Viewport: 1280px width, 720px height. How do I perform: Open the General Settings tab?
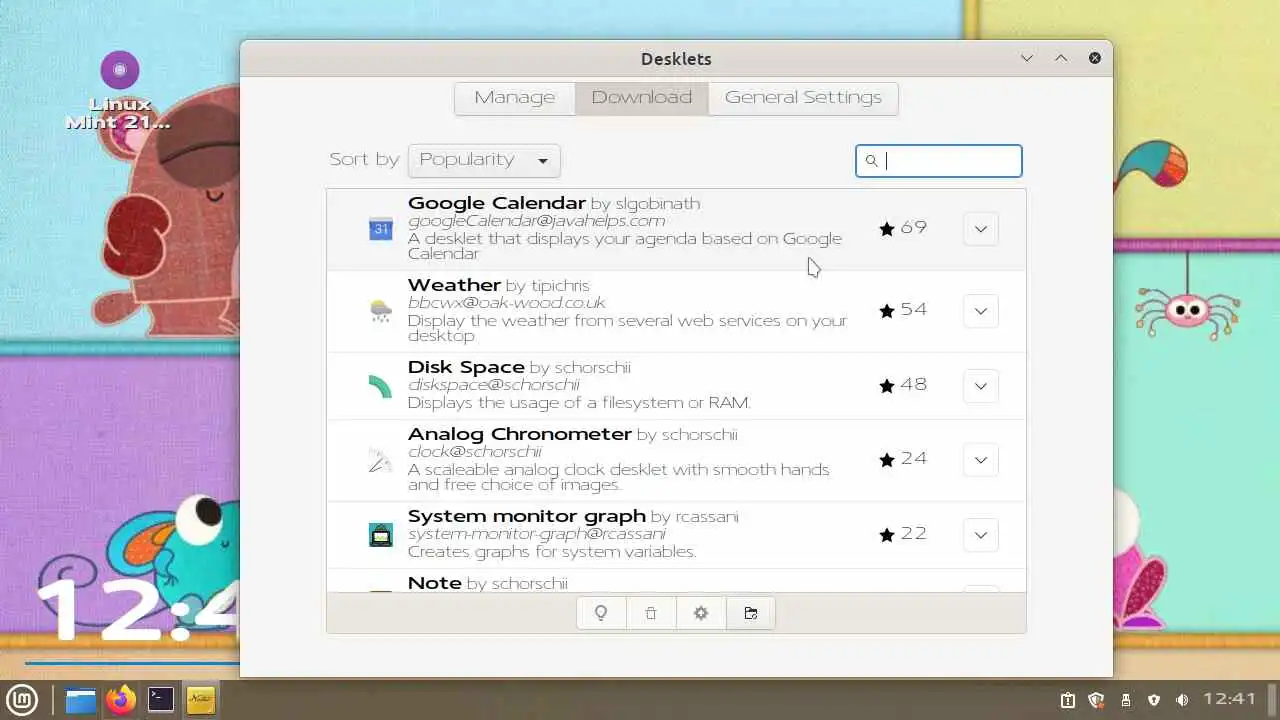coord(803,98)
